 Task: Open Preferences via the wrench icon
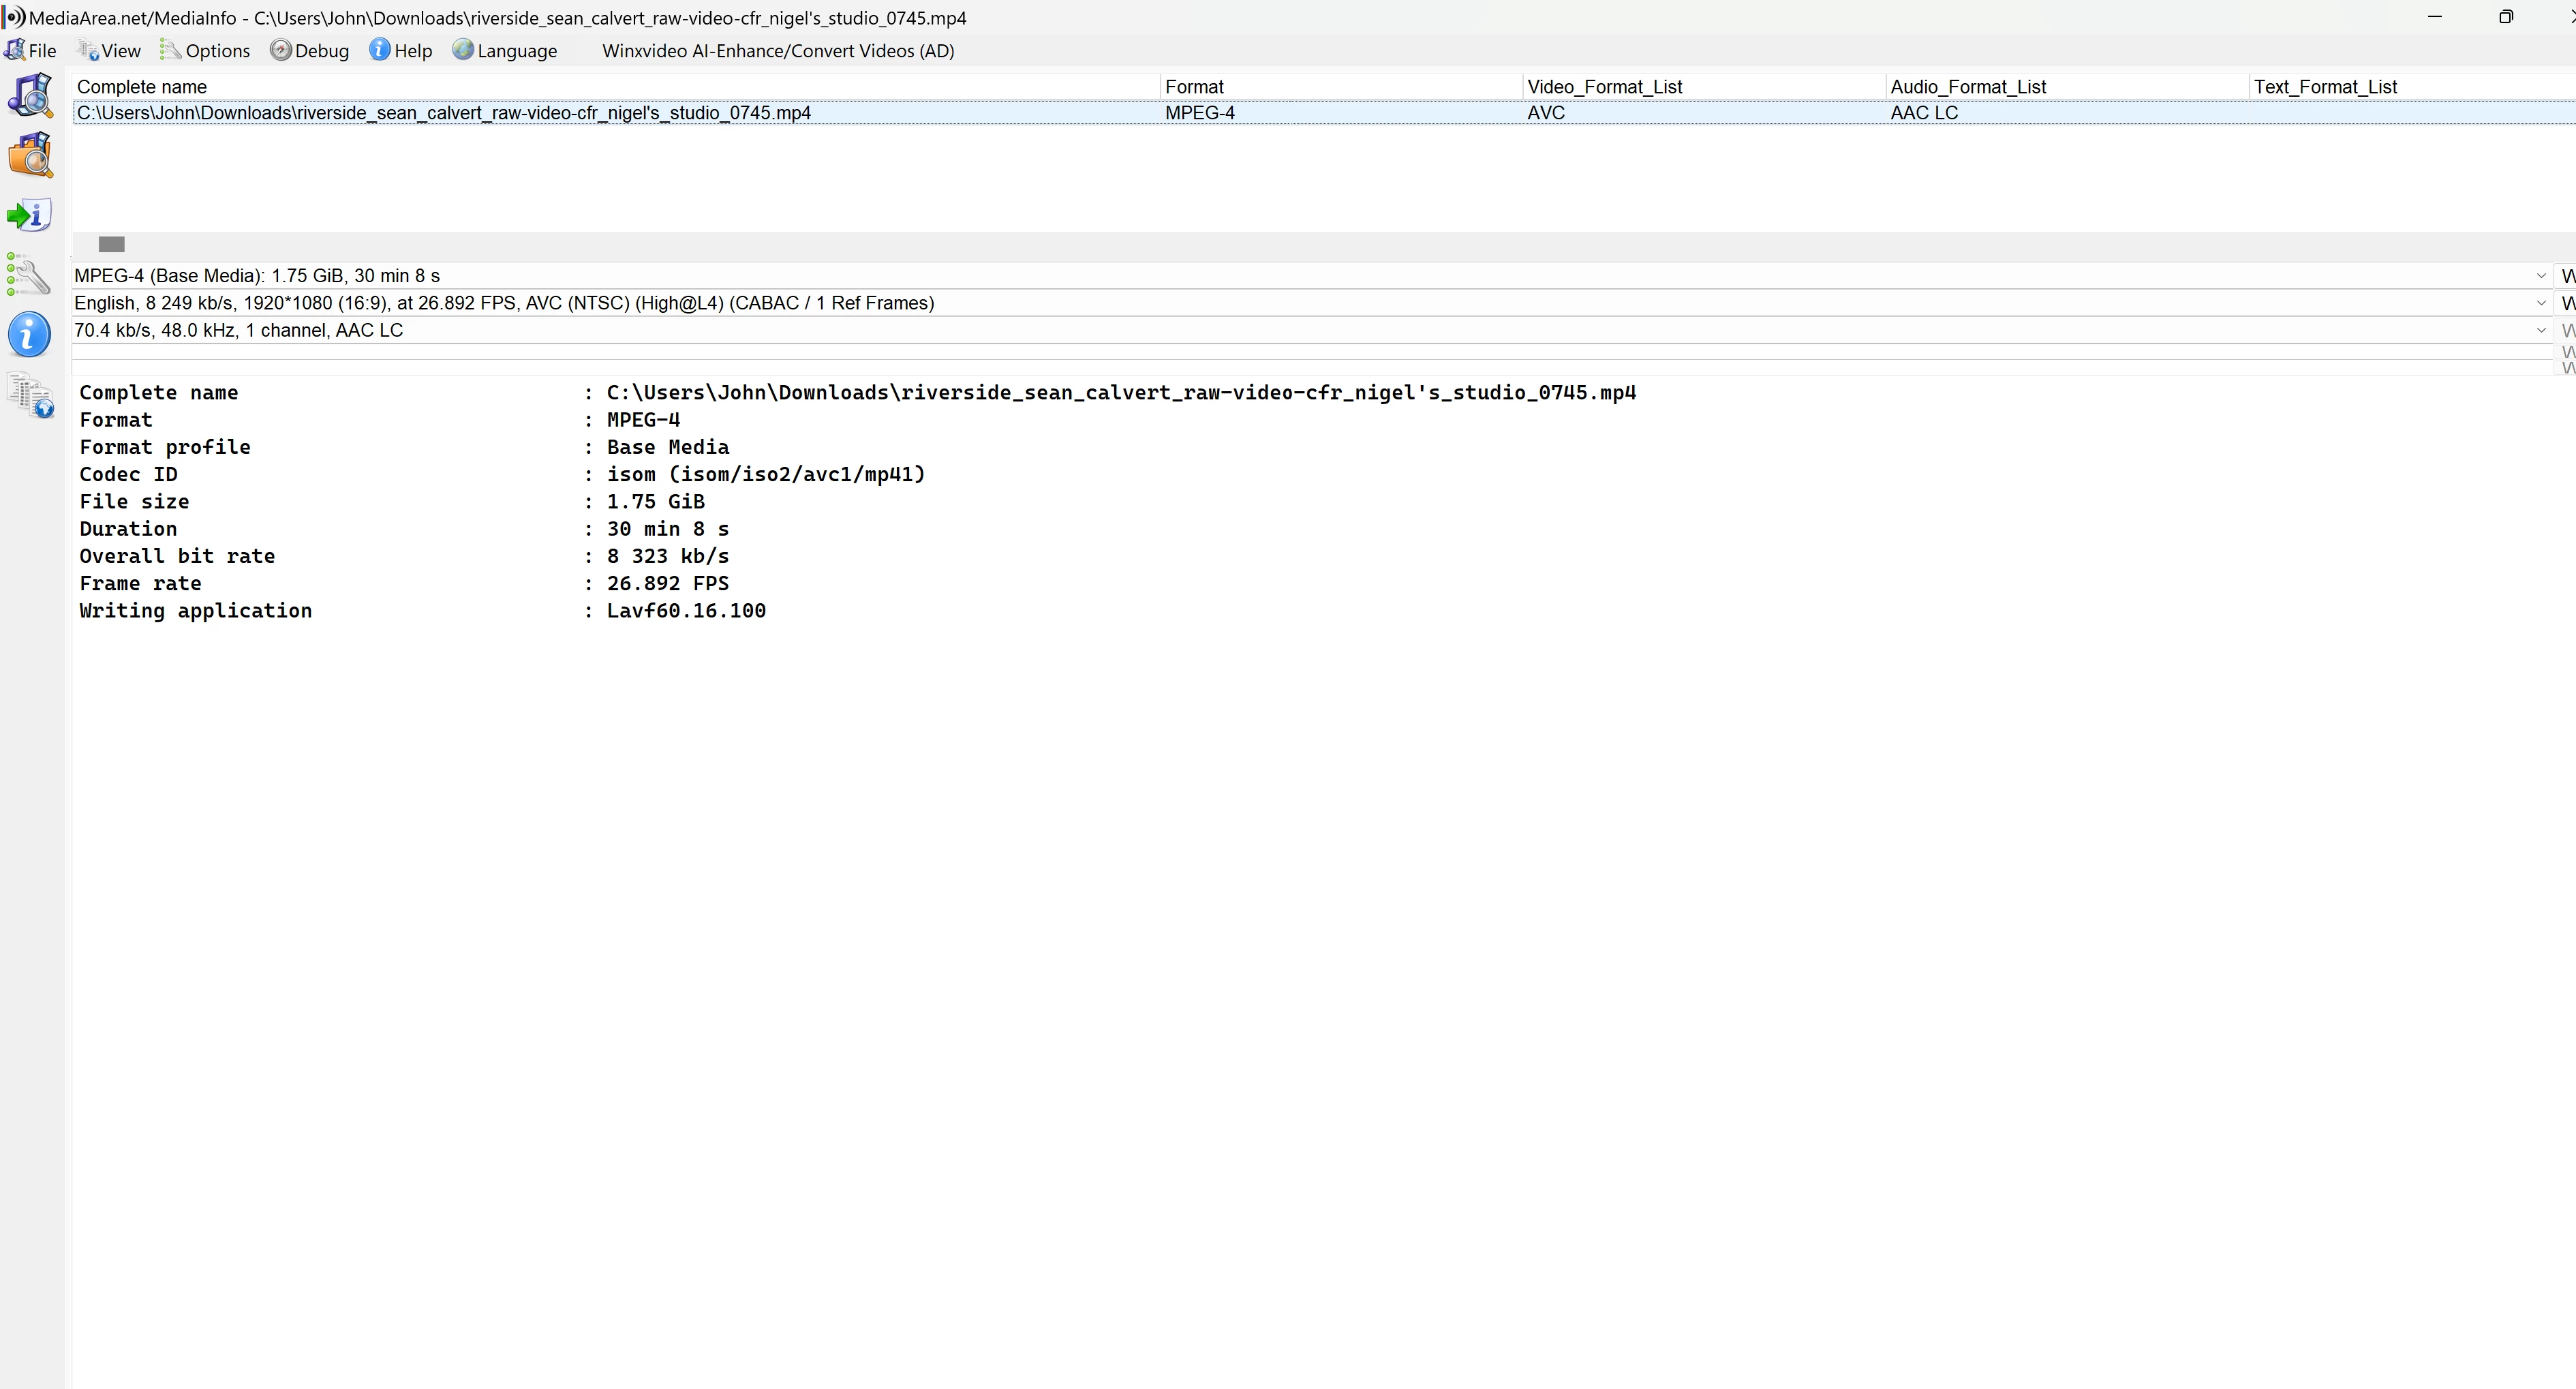click(x=30, y=276)
